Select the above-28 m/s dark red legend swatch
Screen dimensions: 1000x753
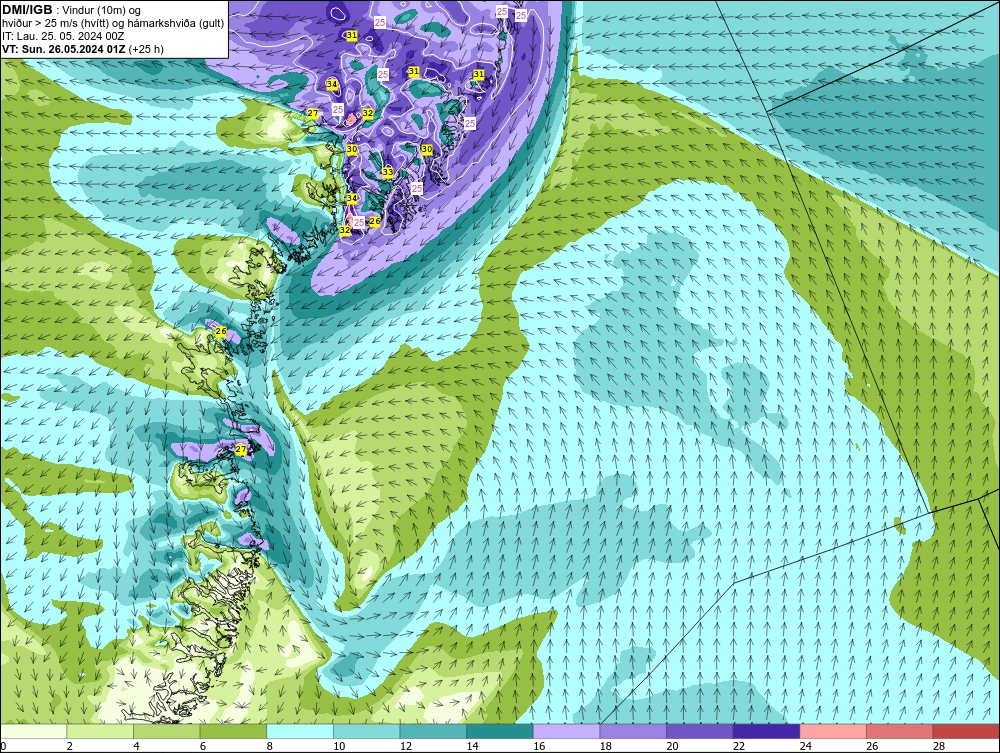pyautogui.click(x=966, y=731)
